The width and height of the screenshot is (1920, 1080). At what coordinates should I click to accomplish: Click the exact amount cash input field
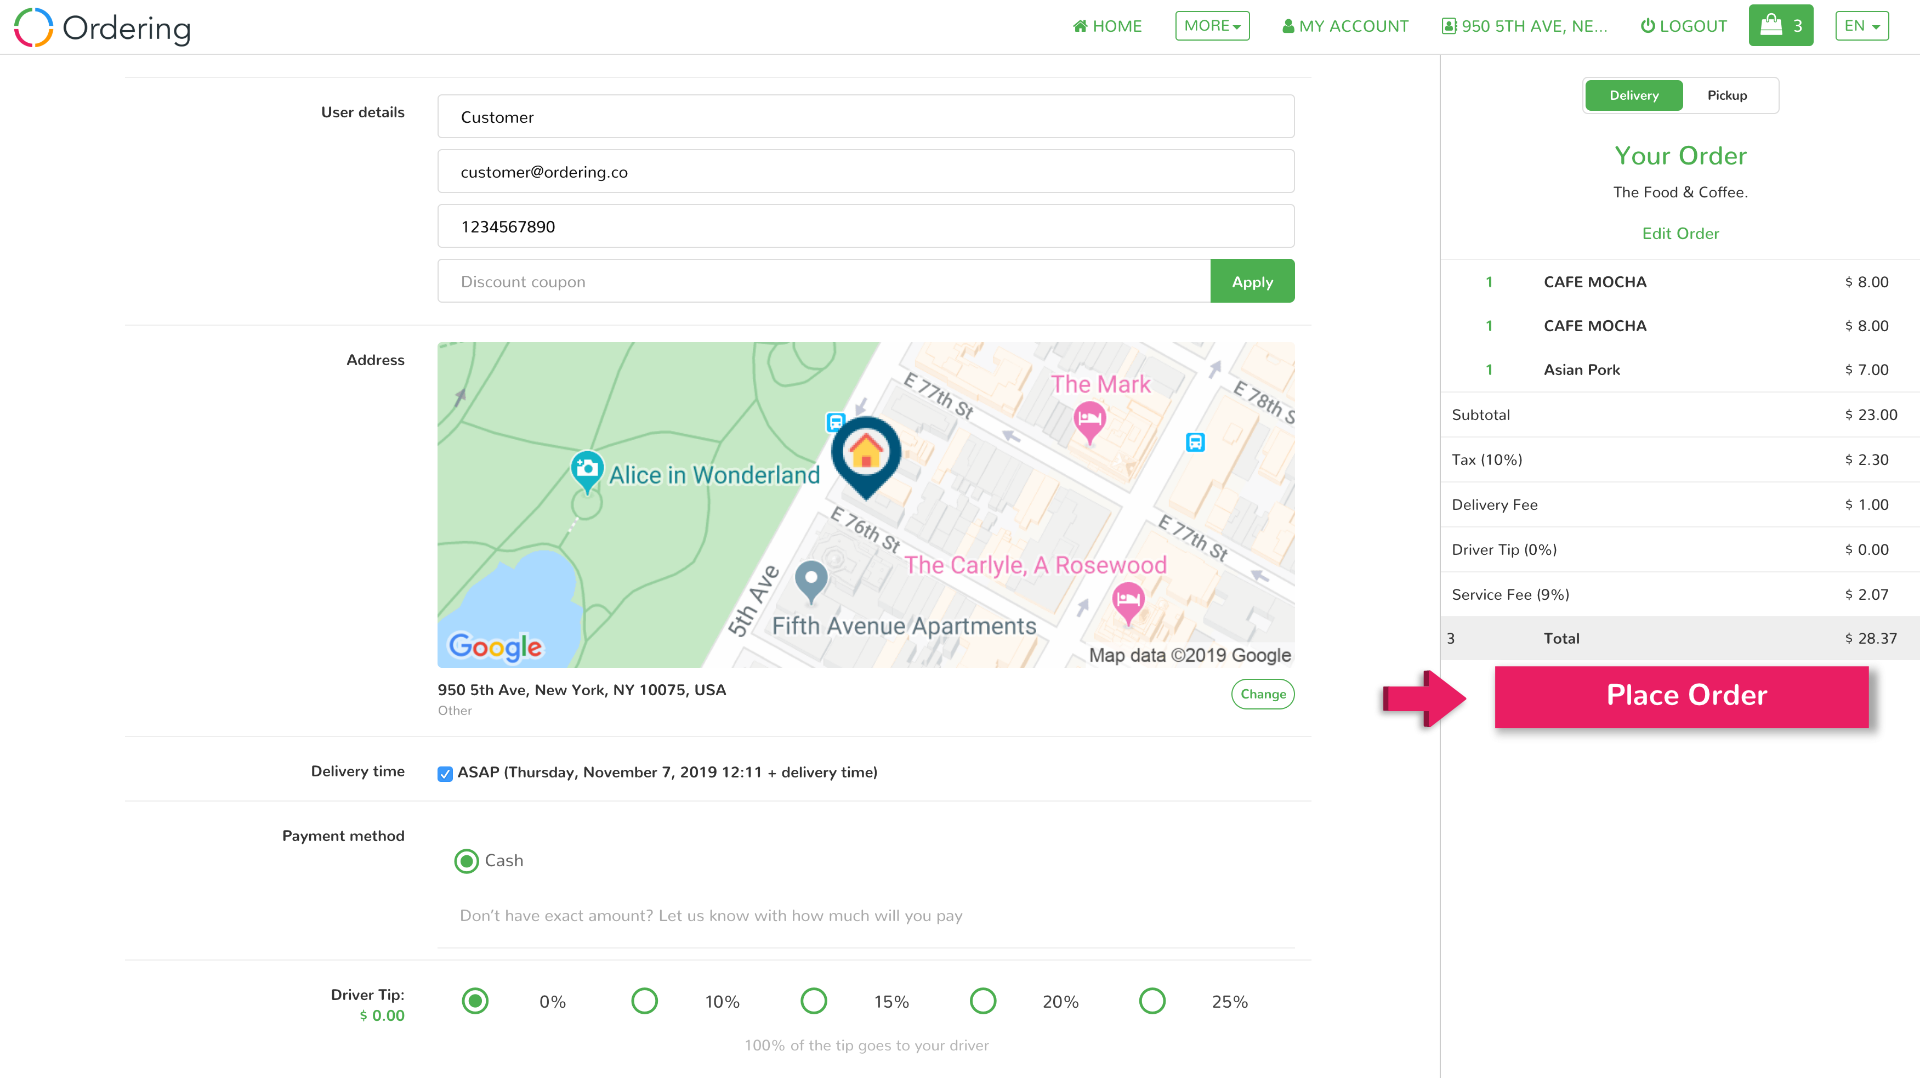coord(866,916)
